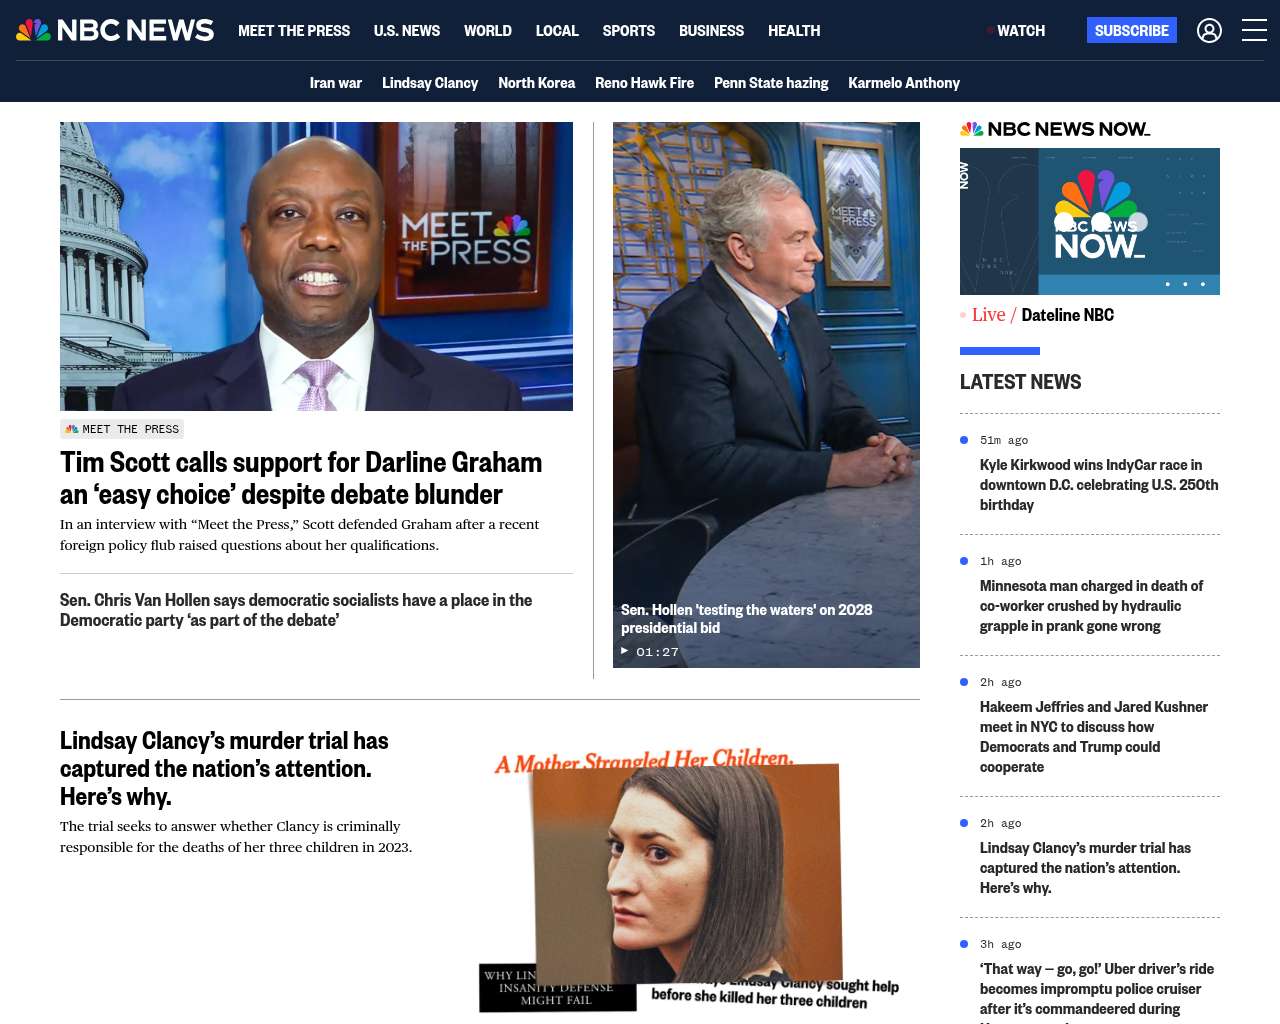Open Uber driver police cruiser story
Screen dimensions: 1280x1024
[x=1097, y=991]
